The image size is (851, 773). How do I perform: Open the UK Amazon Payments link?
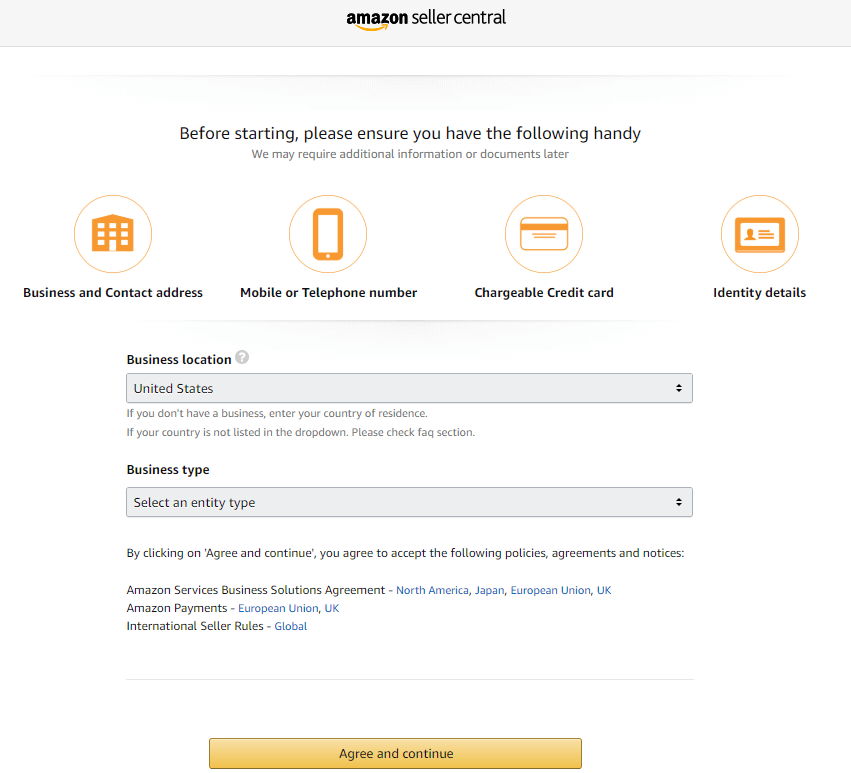(331, 608)
